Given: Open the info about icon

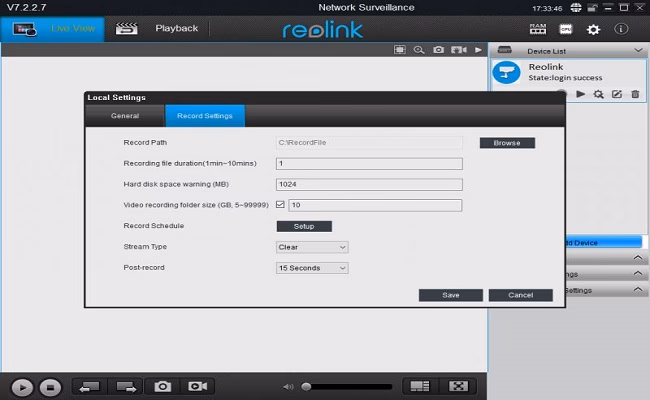Looking at the screenshot, I should coord(622,29).
